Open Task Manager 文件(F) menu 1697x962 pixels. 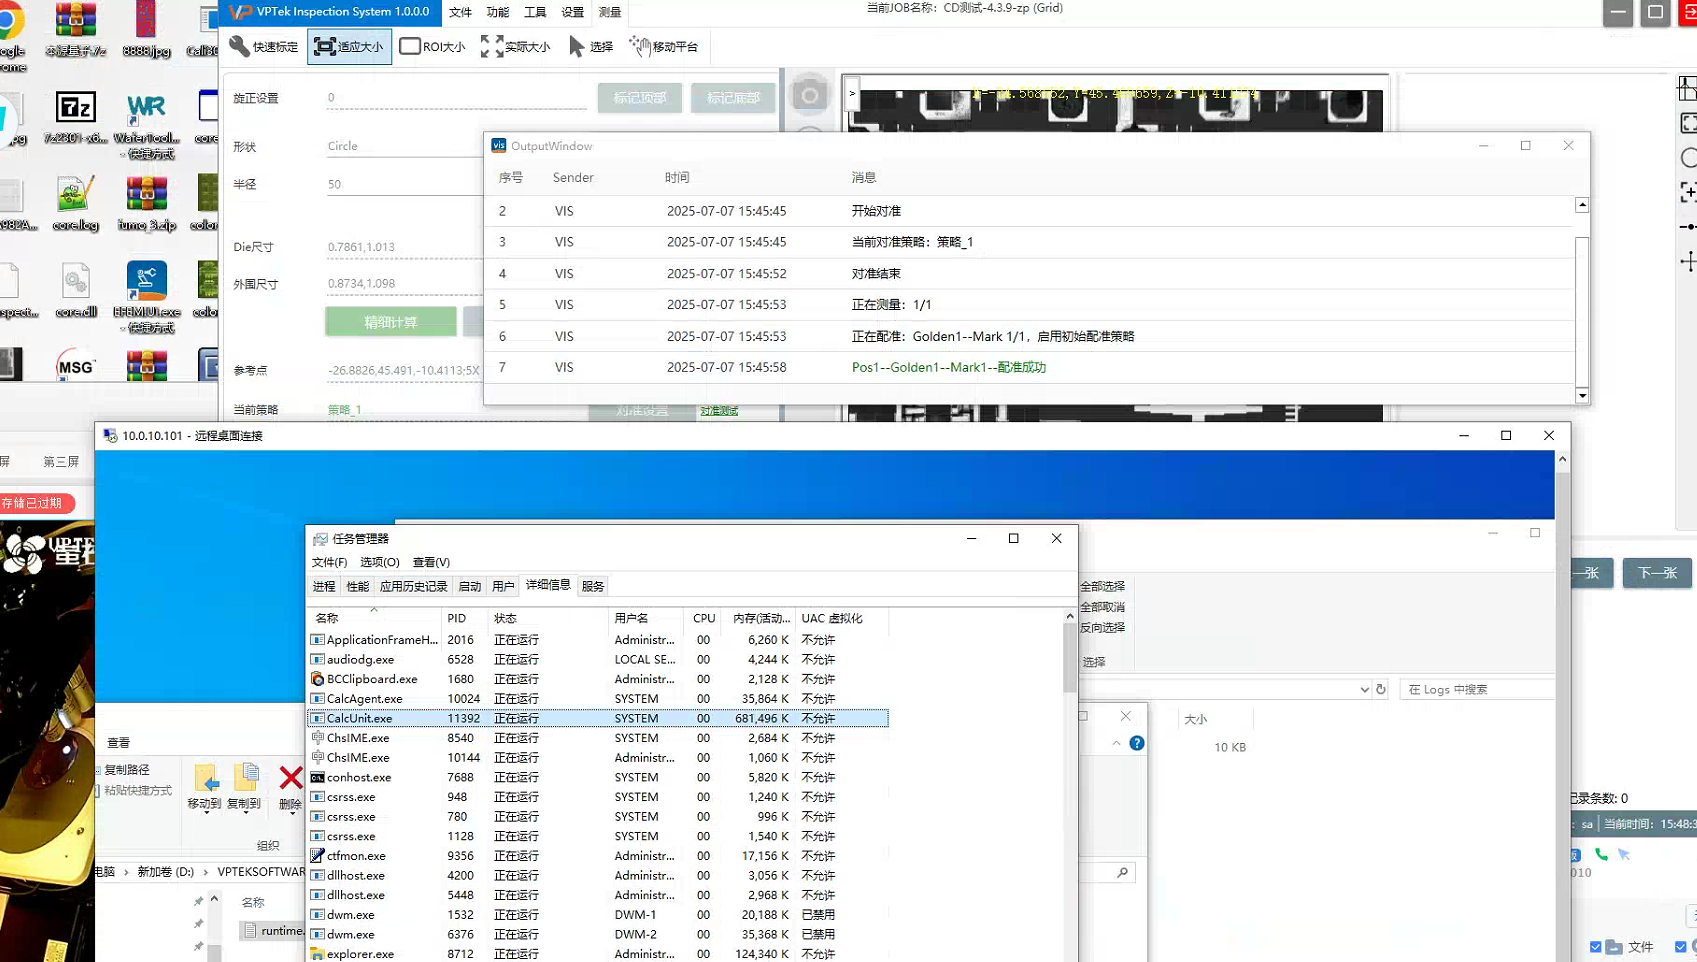click(329, 562)
